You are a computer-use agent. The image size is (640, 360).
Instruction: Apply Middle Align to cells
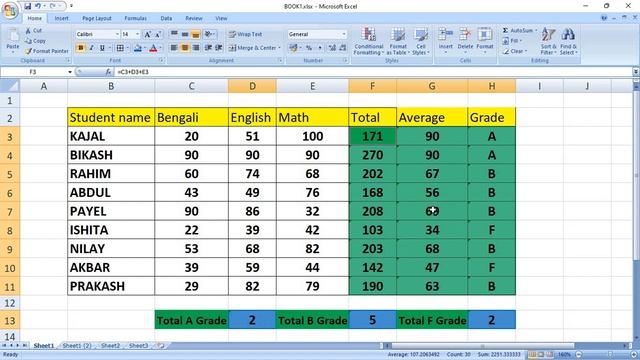pyautogui.click(x=185, y=34)
